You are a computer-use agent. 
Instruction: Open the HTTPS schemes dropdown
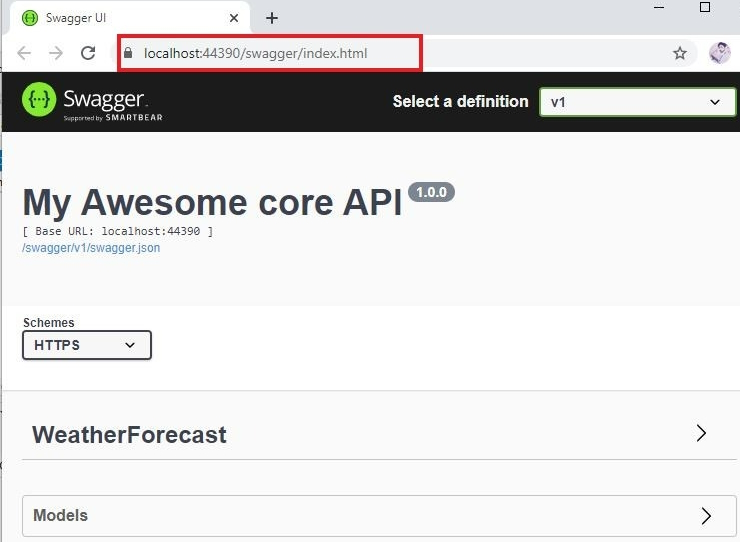(x=87, y=345)
